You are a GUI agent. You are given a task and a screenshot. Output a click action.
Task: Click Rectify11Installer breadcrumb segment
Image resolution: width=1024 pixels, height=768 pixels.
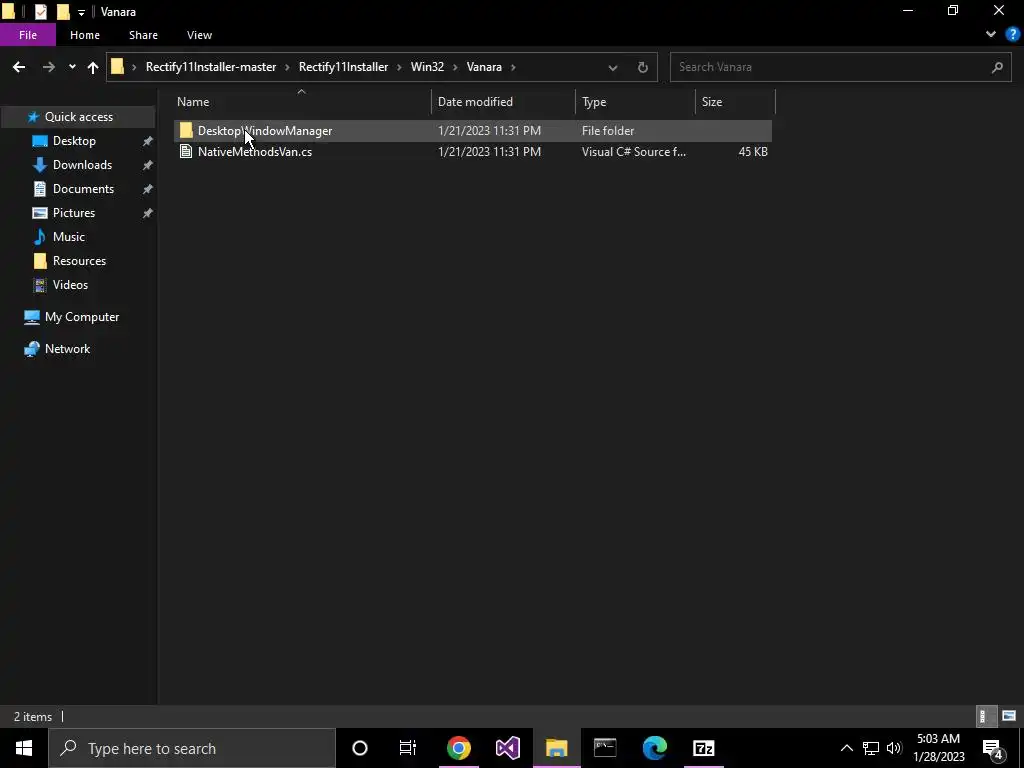(x=344, y=67)
